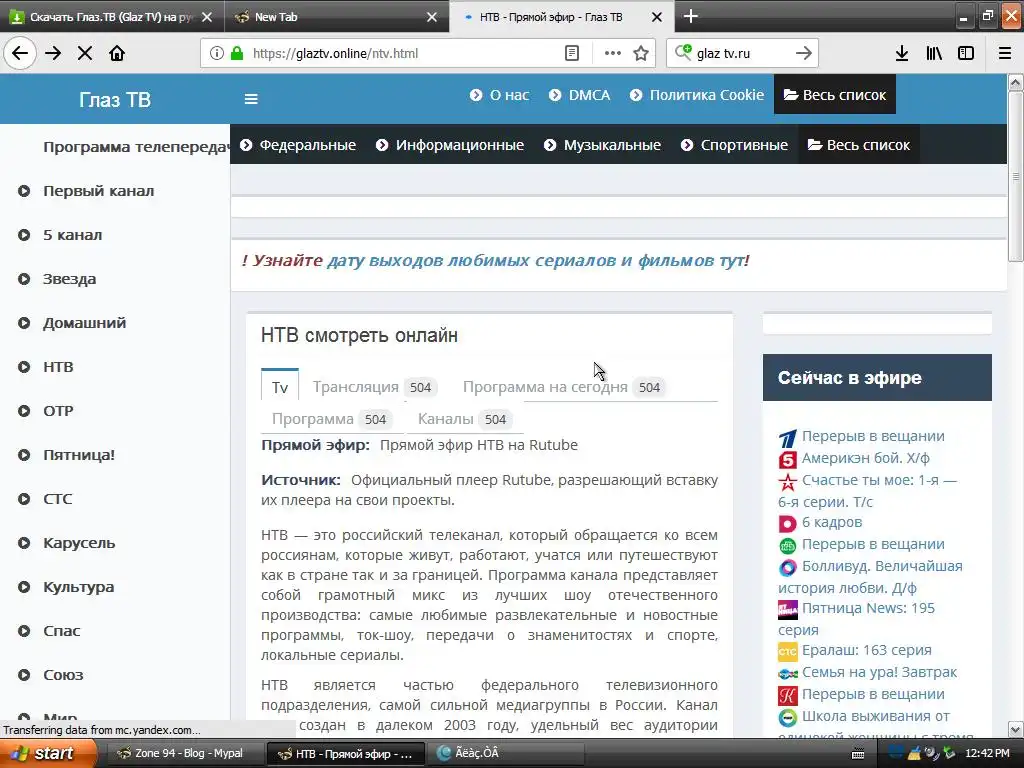Screen dimensions: 1024x768
Task: Open the дату выходов любимых сериалов link
Action: coord(536,261)
